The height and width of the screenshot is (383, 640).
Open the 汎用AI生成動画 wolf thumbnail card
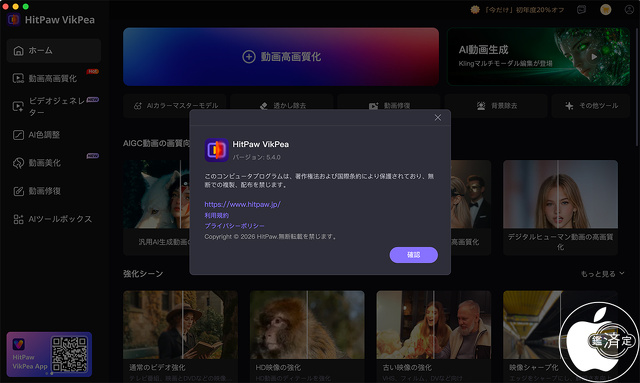[156, 208]
